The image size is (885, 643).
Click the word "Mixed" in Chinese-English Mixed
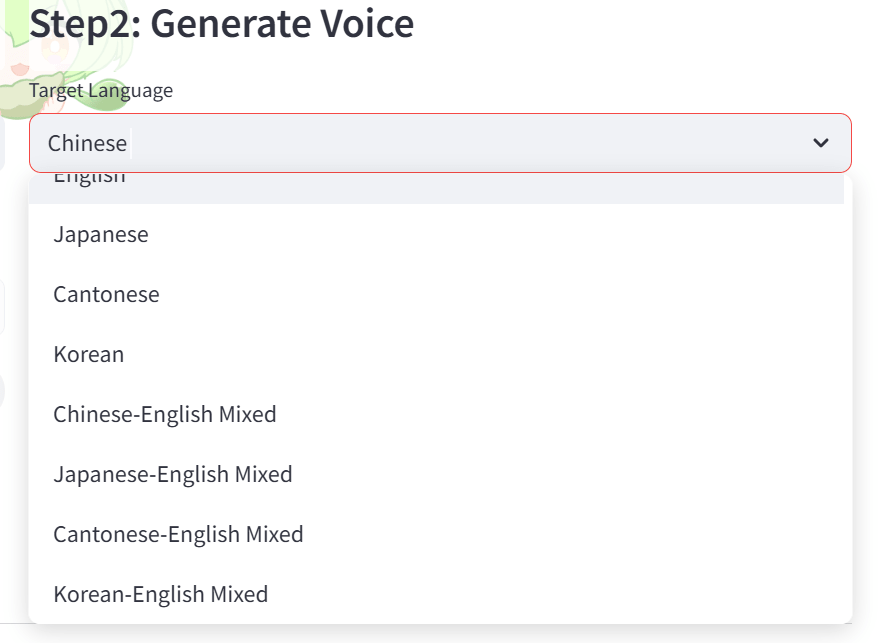click(247, 414)
